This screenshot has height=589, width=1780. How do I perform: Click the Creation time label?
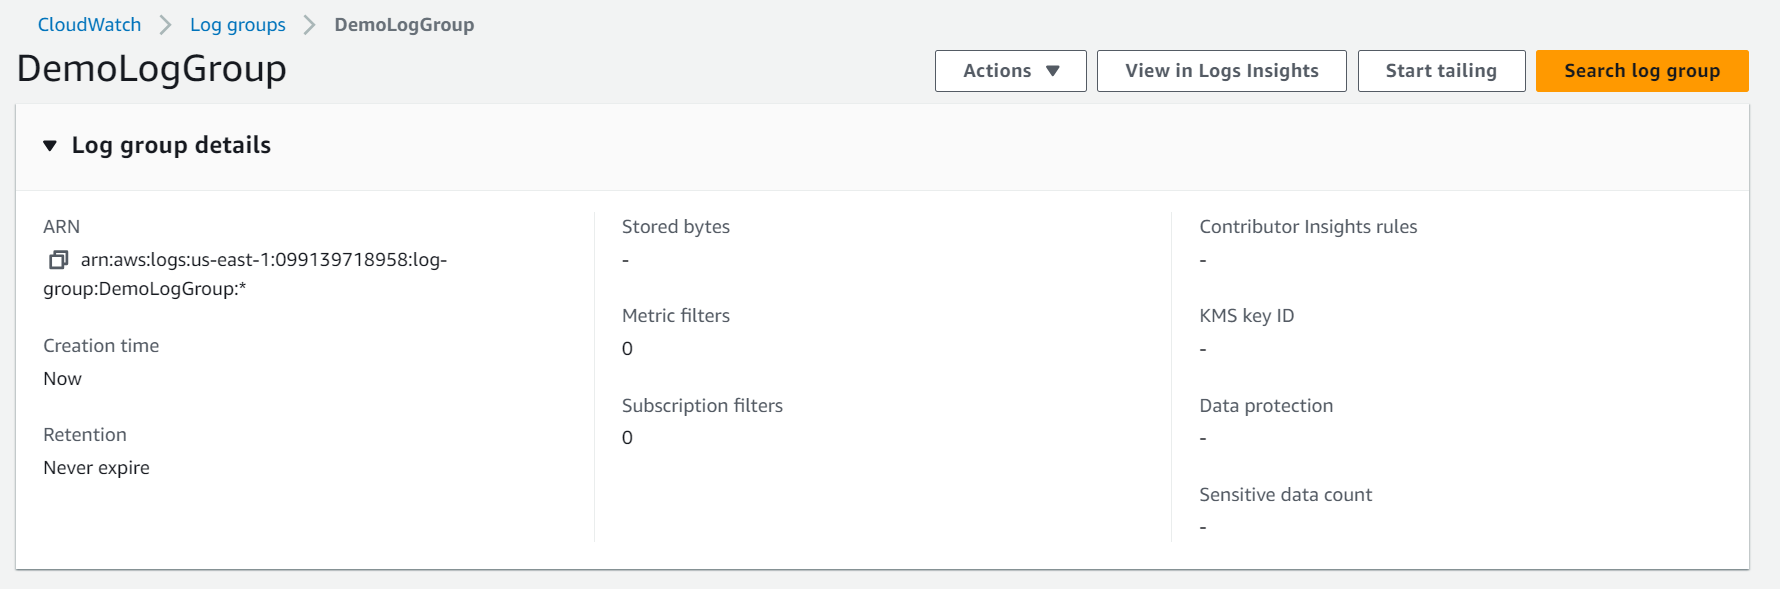tap(101, 346)
